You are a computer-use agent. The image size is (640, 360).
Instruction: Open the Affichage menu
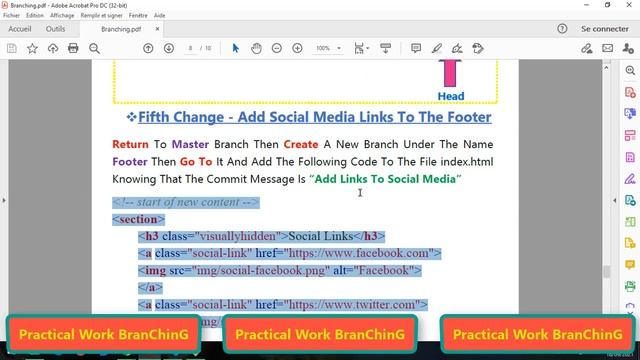(62, 15)
